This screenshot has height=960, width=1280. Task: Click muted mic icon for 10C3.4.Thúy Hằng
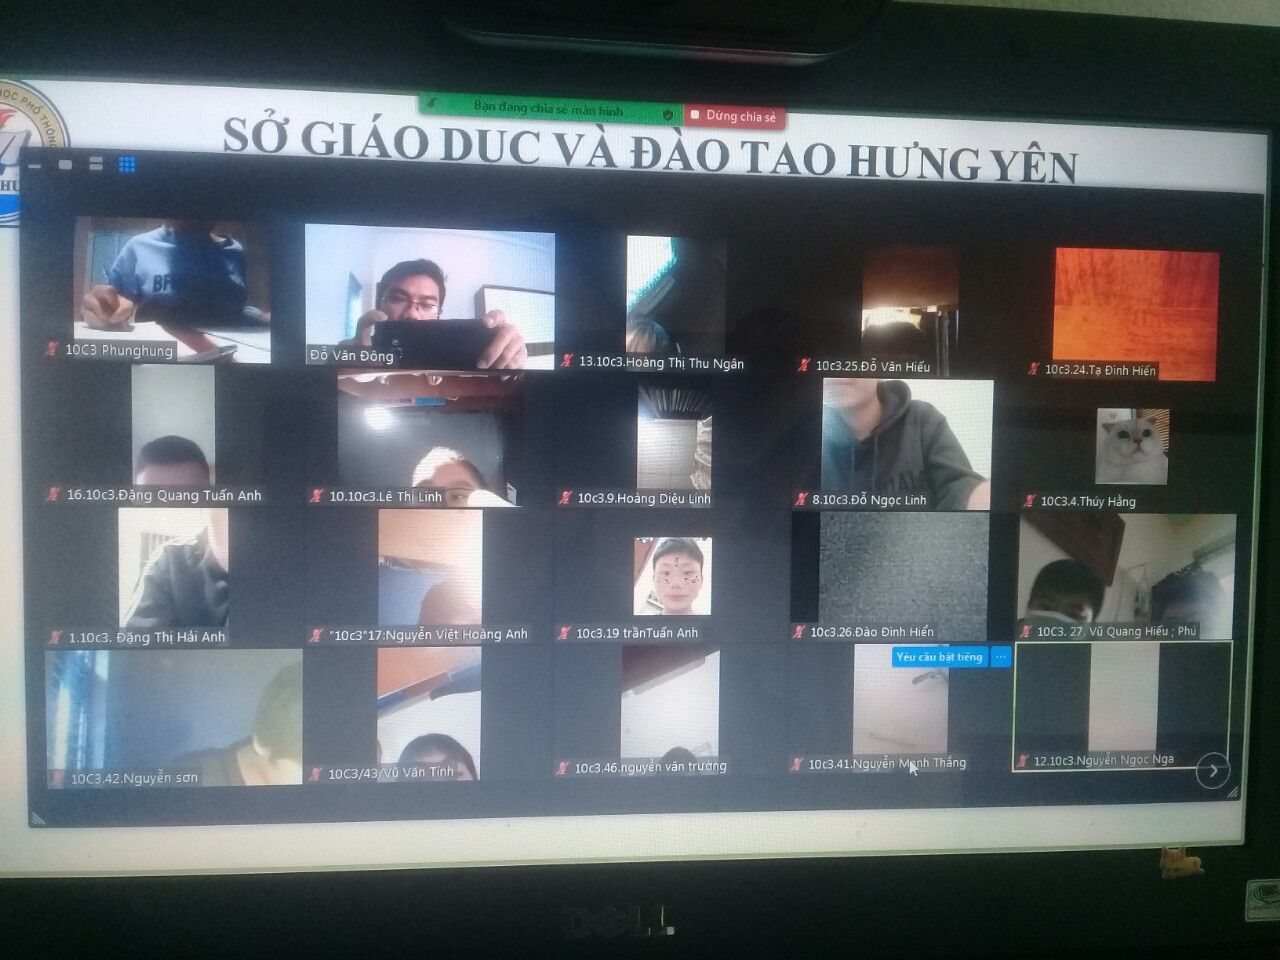[x=1029, y=501]
